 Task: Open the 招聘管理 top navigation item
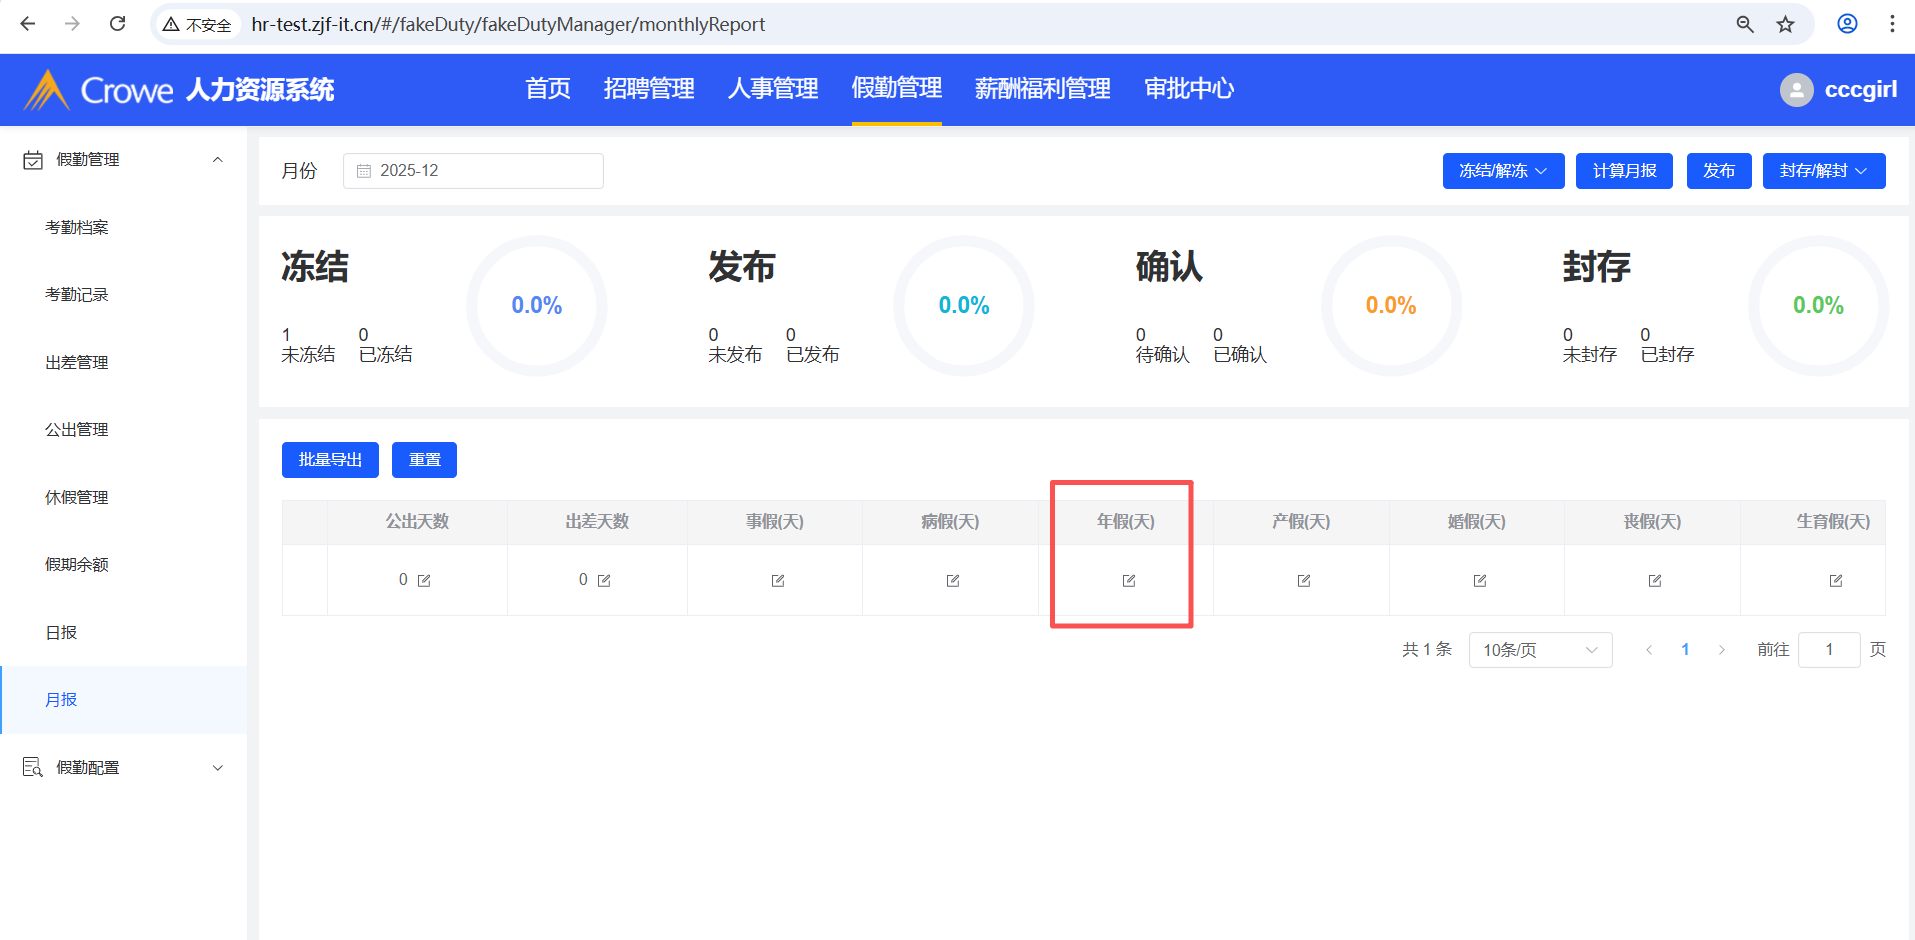coord(649,89)
